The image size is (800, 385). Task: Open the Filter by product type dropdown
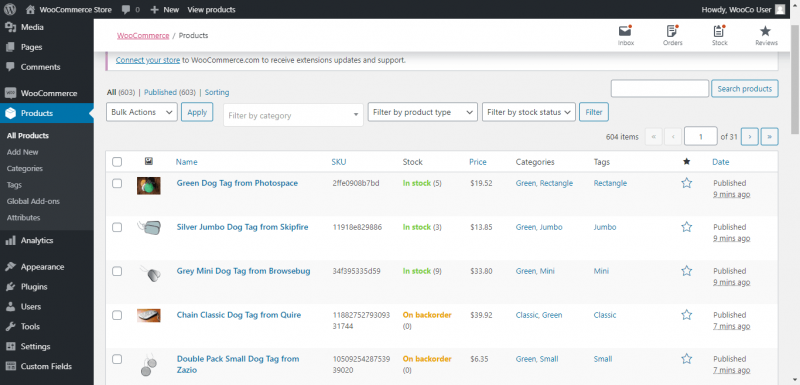click(x=422, y=112)
